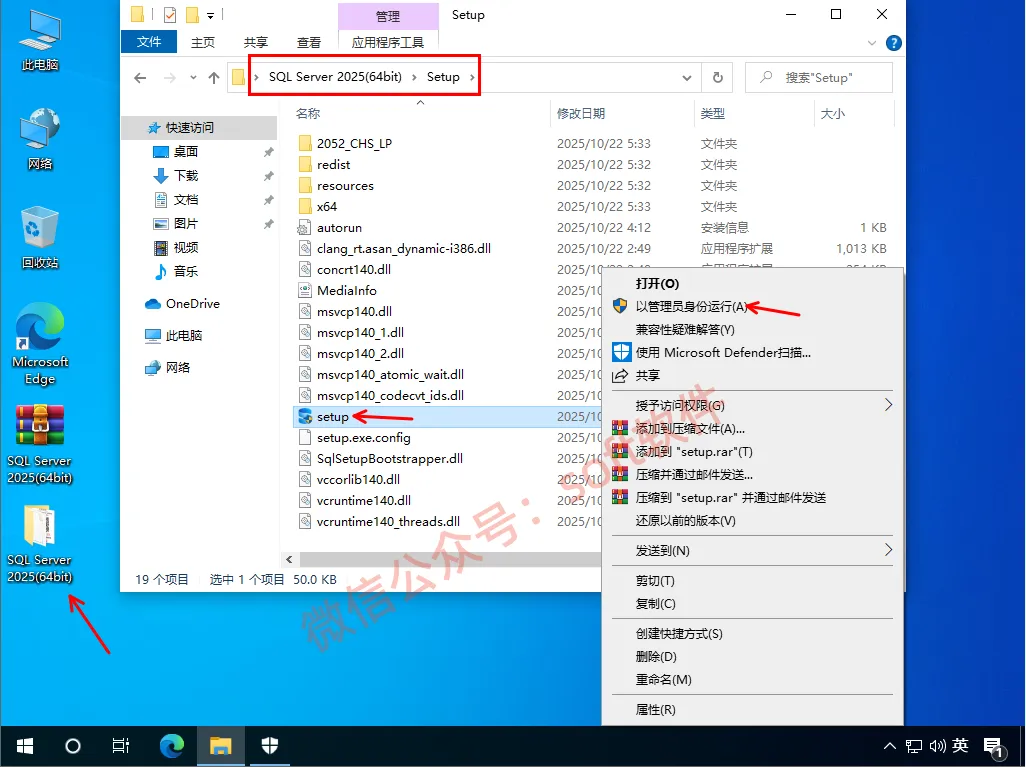Open This PC desktop icon
The height and width of the screenshot is (767, 1026).
tap(40, 41)
